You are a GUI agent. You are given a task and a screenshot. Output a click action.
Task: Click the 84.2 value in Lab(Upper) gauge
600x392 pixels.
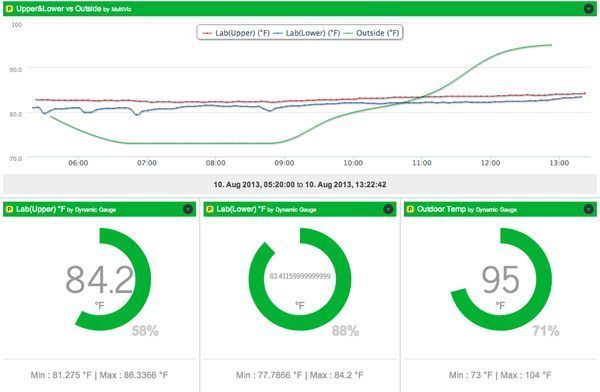tap(99, 280)
